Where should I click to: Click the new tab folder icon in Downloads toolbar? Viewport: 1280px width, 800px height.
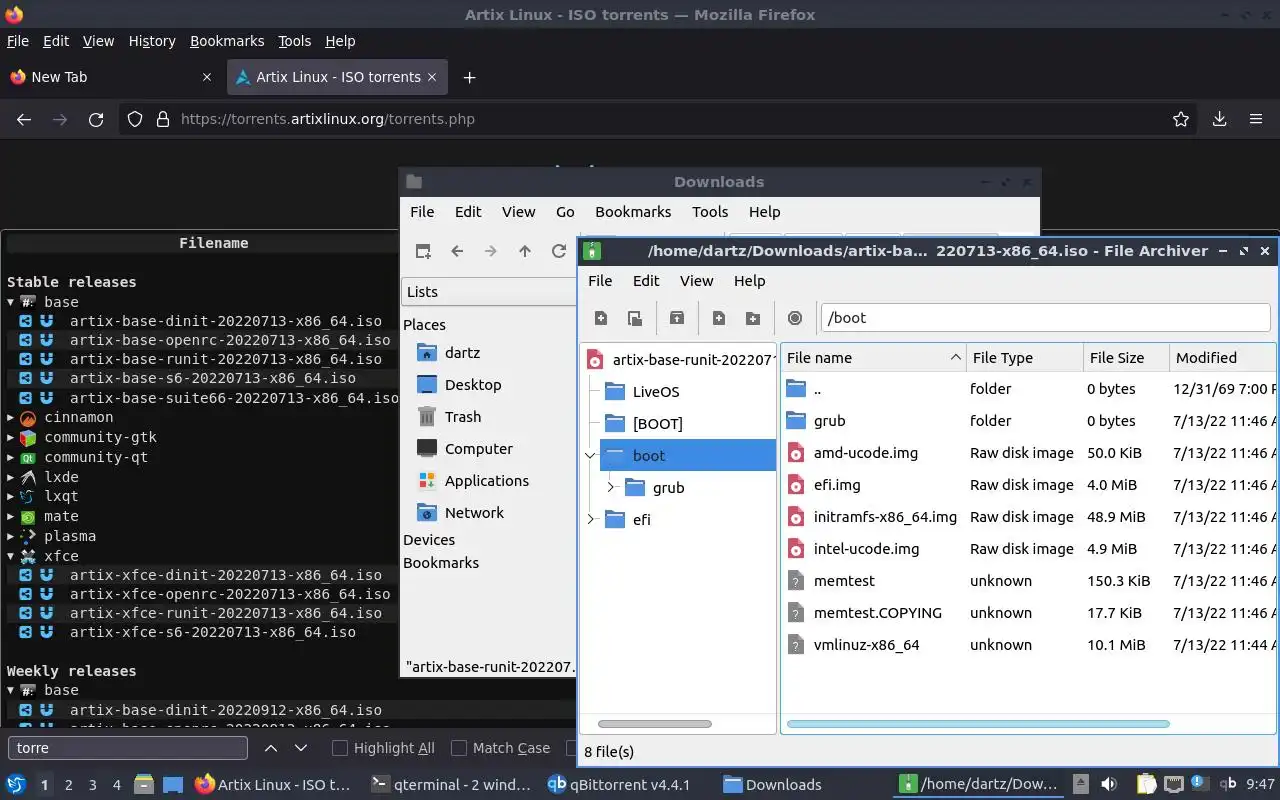coord(423,251)
